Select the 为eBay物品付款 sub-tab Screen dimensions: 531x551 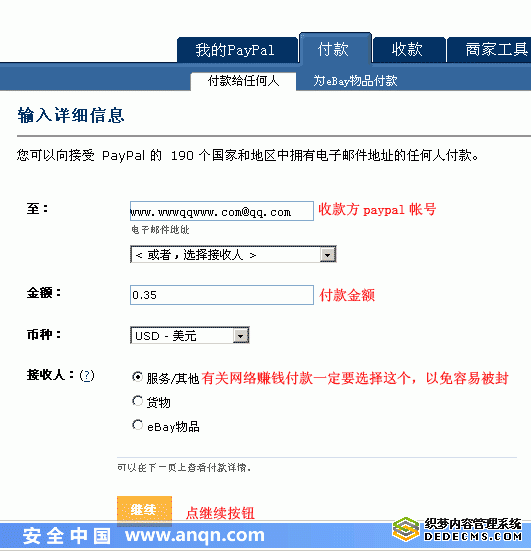[355, 81]
